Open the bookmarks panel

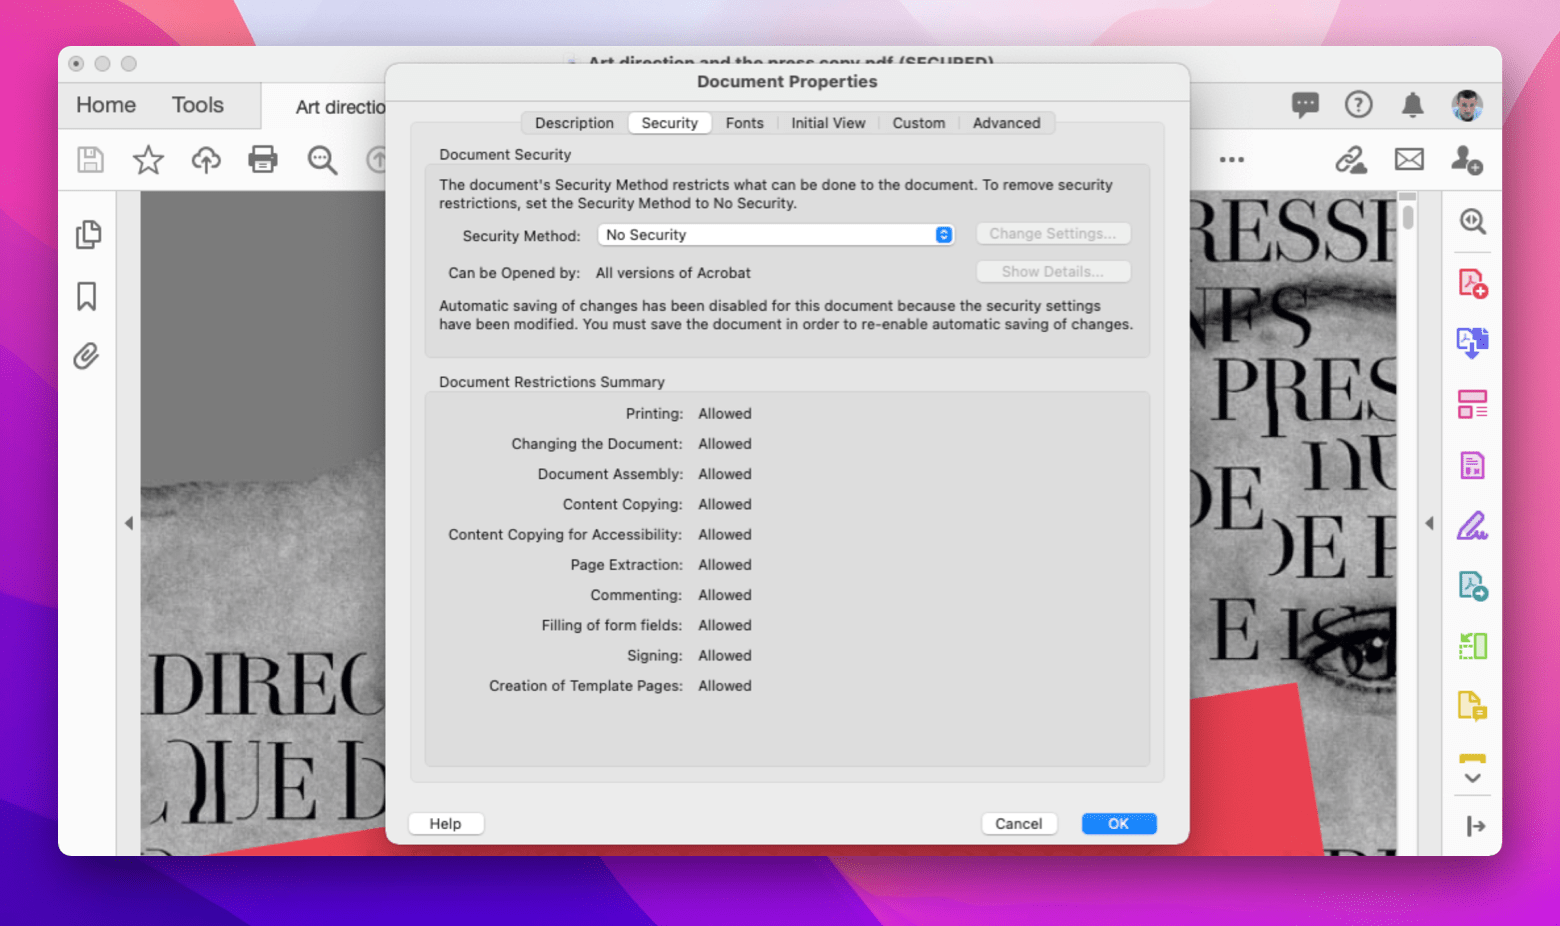86,296
